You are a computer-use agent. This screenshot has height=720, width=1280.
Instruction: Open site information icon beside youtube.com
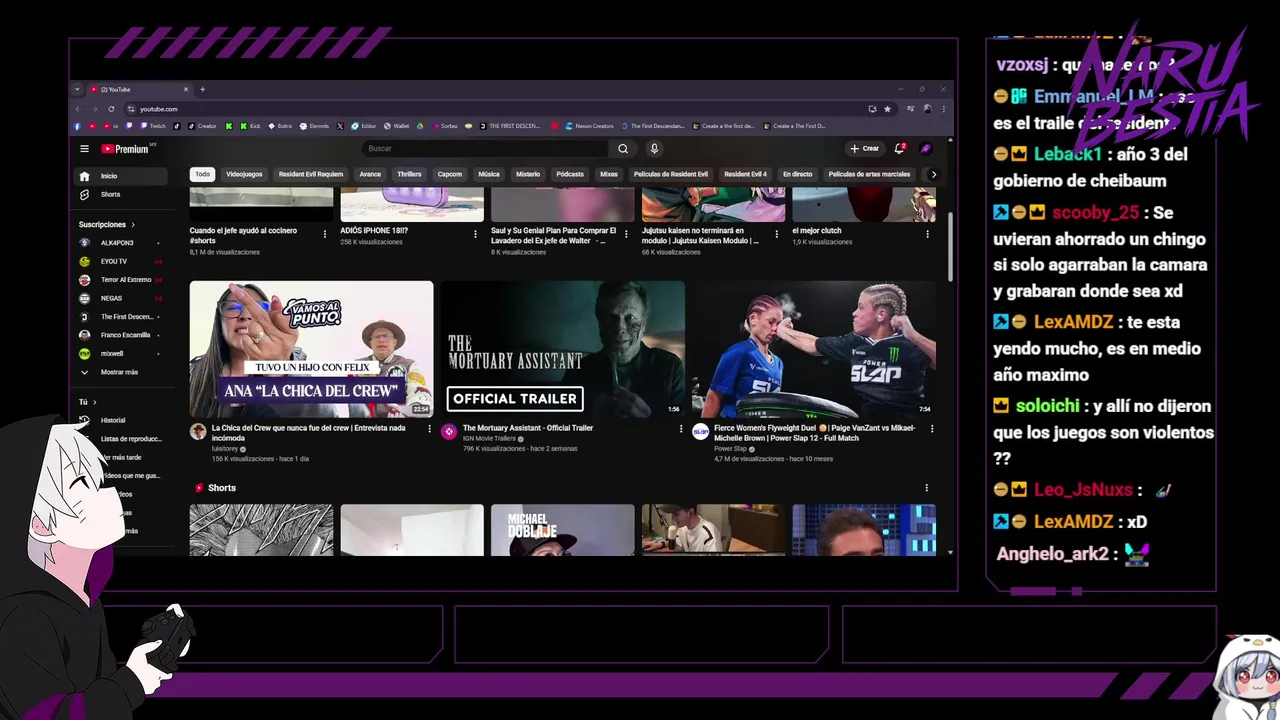tap(131, 108)
